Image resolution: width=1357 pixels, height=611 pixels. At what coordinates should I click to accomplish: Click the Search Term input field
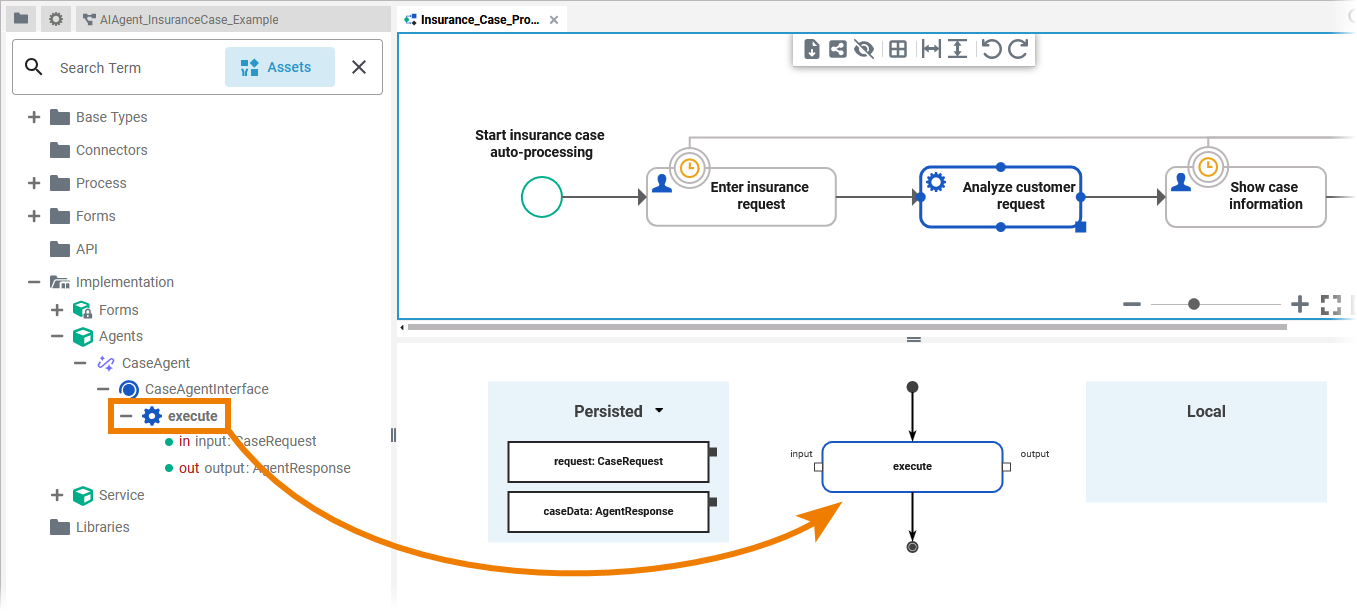135,68
